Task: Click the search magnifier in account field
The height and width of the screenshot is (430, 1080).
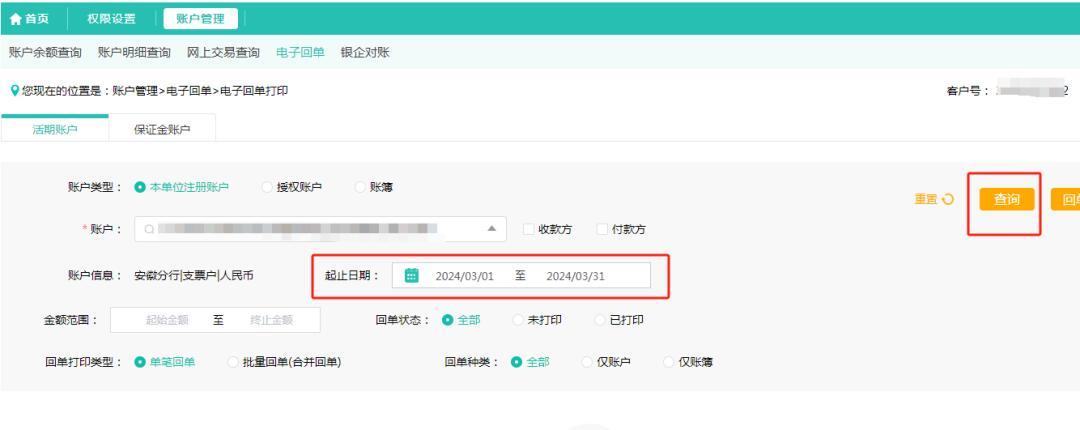Action: 148,229
